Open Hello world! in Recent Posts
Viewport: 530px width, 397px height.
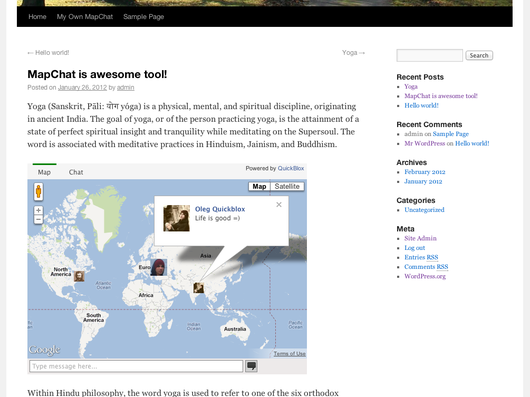(x=421, y=105)
